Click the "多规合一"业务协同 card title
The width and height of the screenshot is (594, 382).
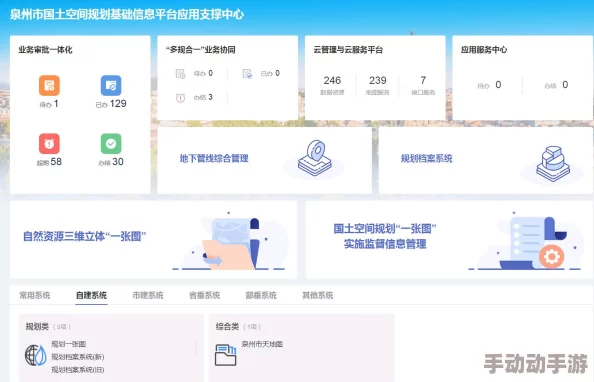(201, 50)
